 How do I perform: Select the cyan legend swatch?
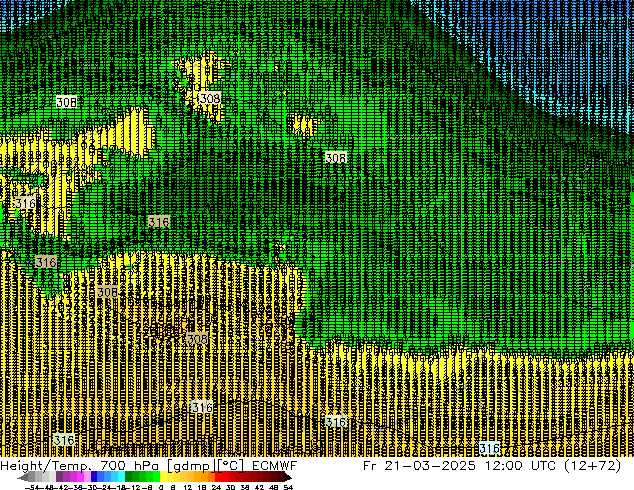click(x=121, y=476)
